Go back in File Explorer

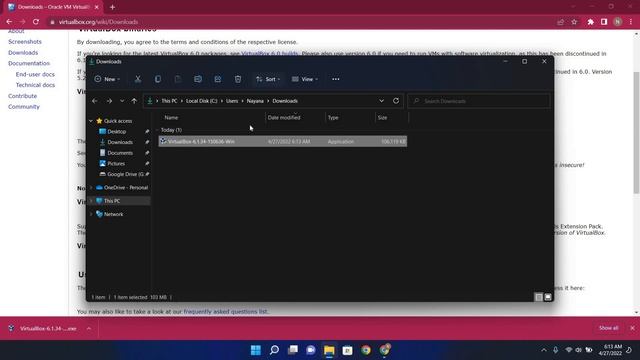click(95, 101)
